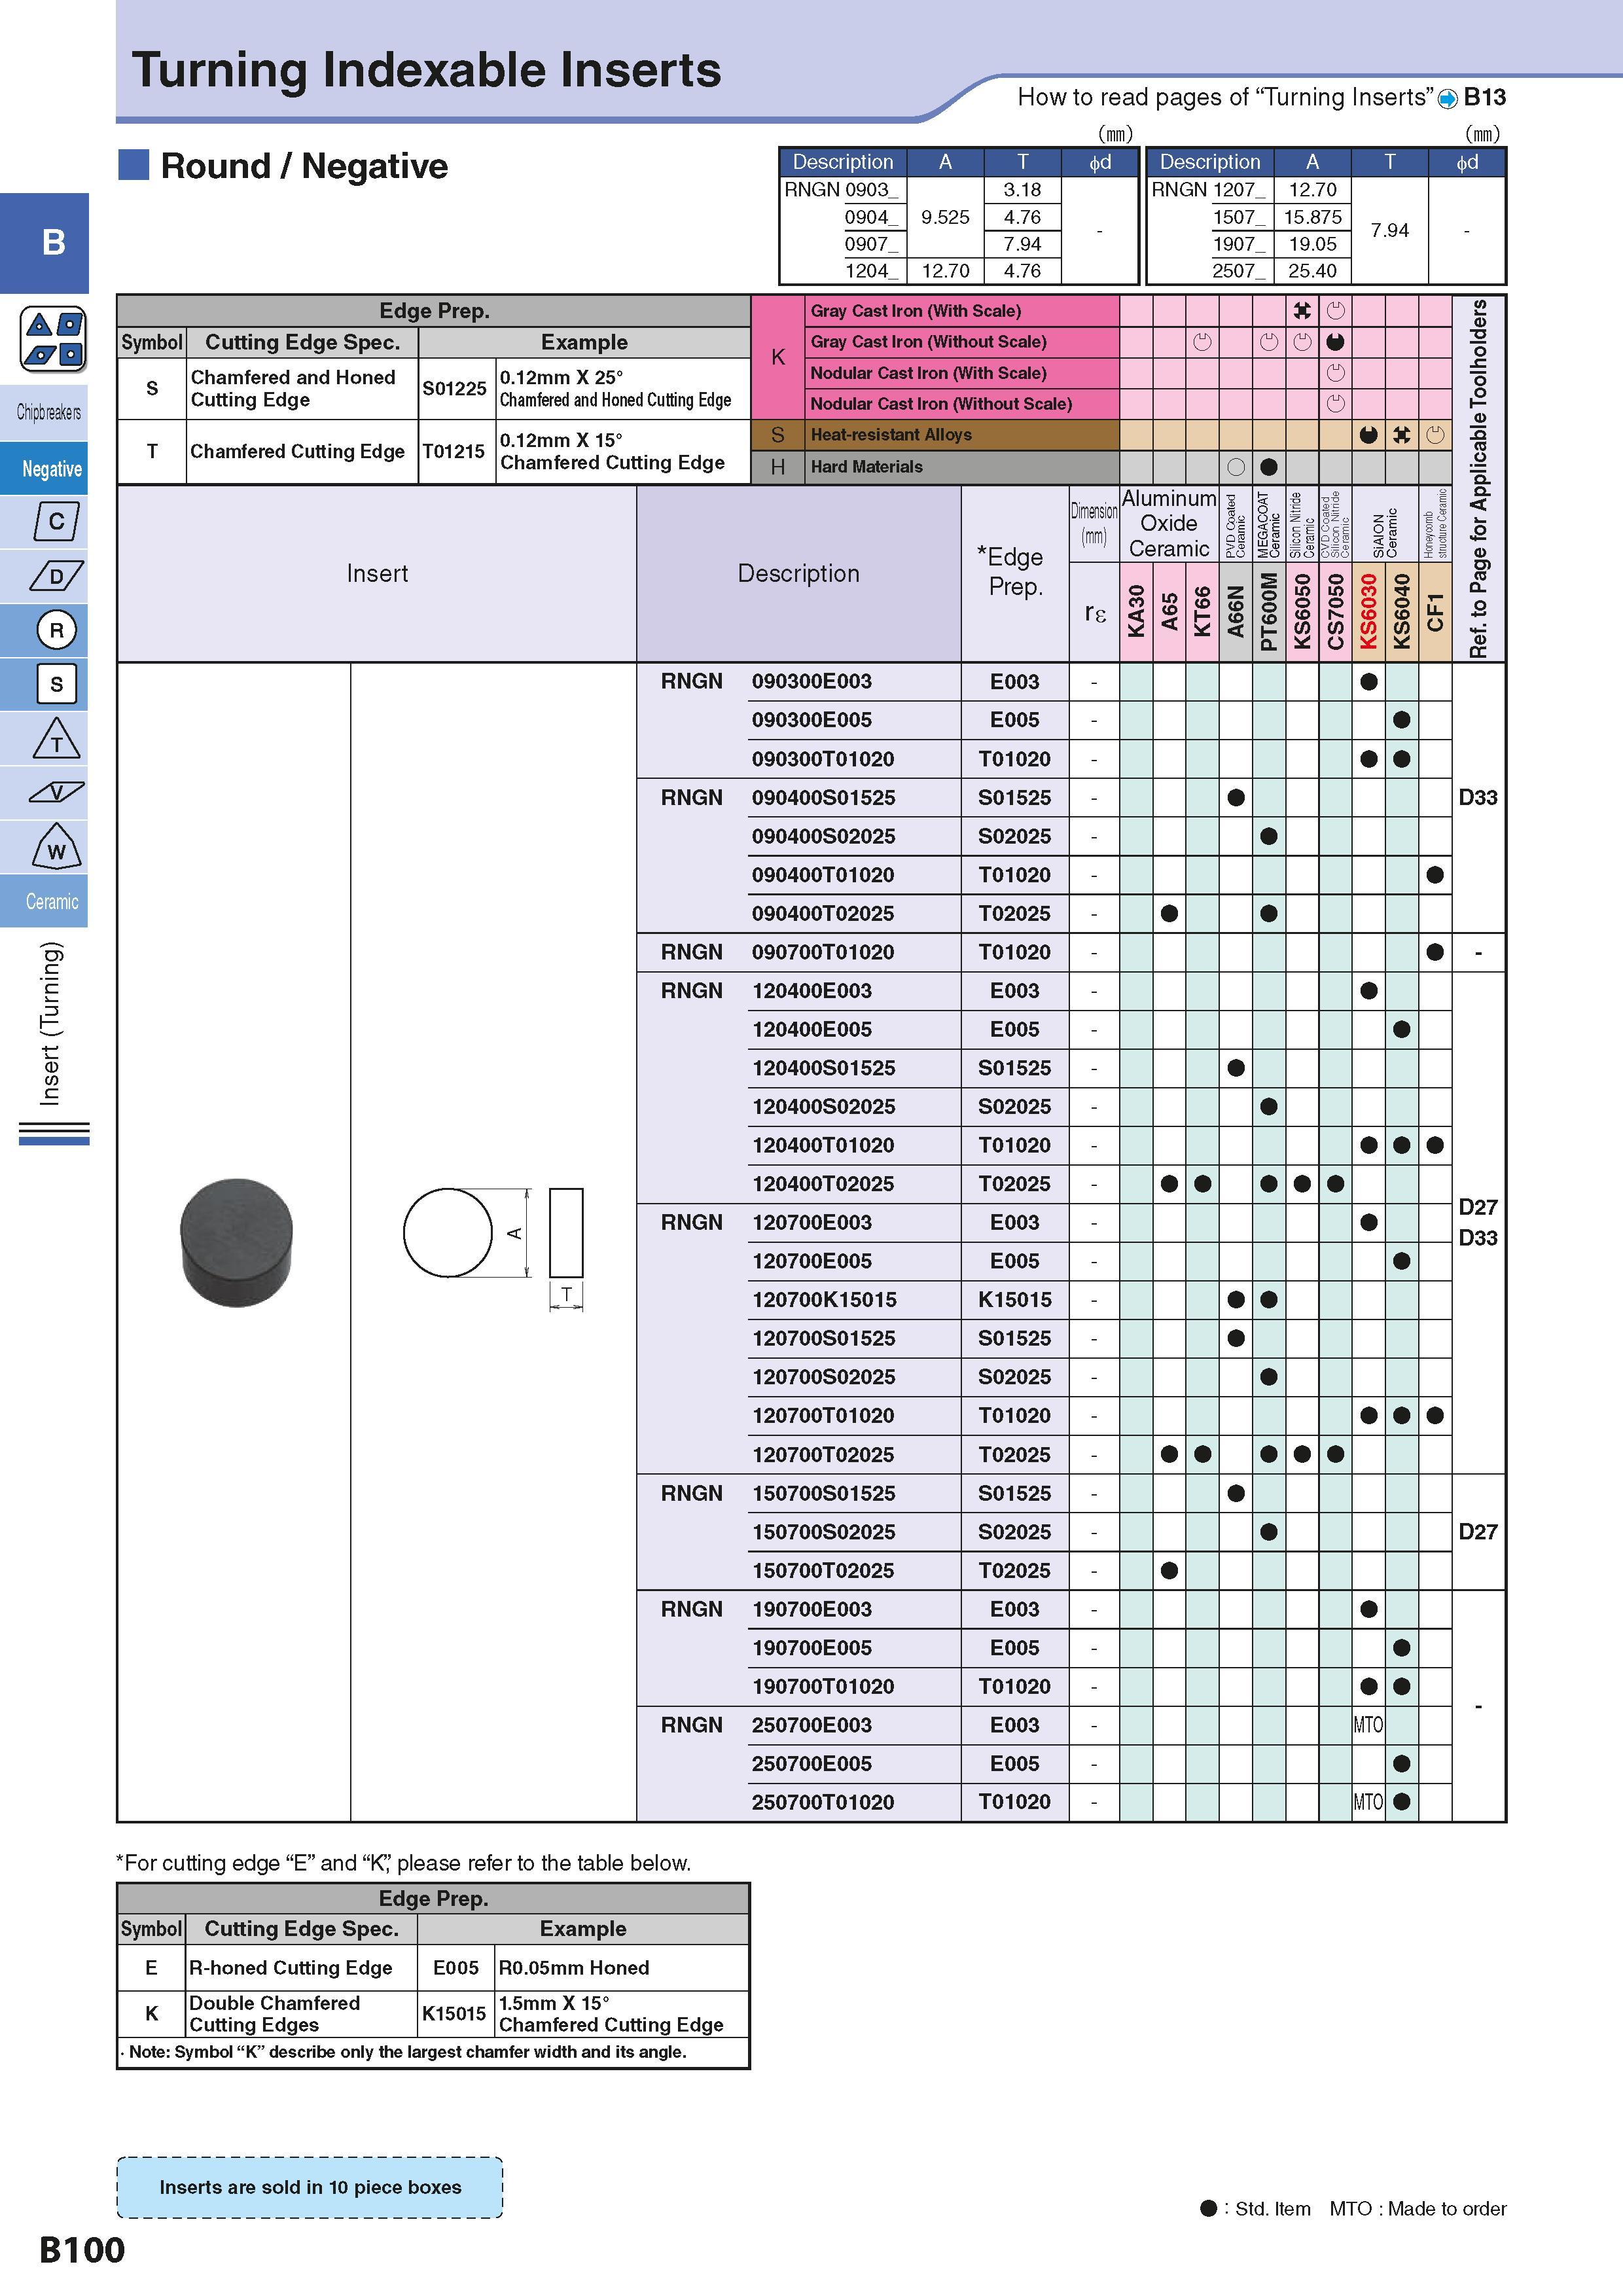This screenshot has width=1623, height=2296.
Task: Open the B section tab
Action: (44, 243)
